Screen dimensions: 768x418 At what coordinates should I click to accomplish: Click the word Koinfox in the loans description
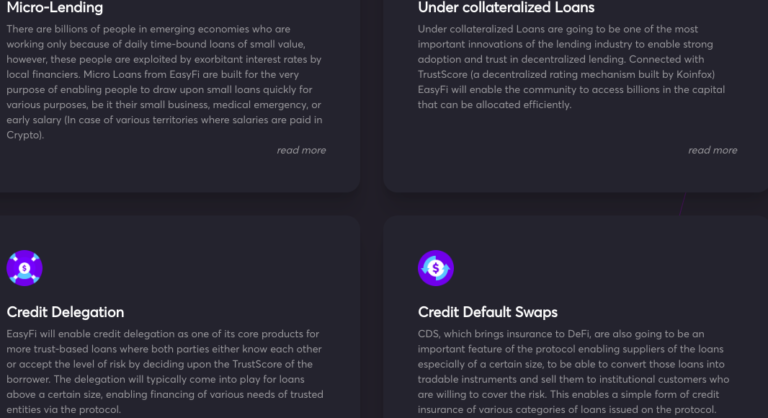pyautogui.click(x=694, y=74)
